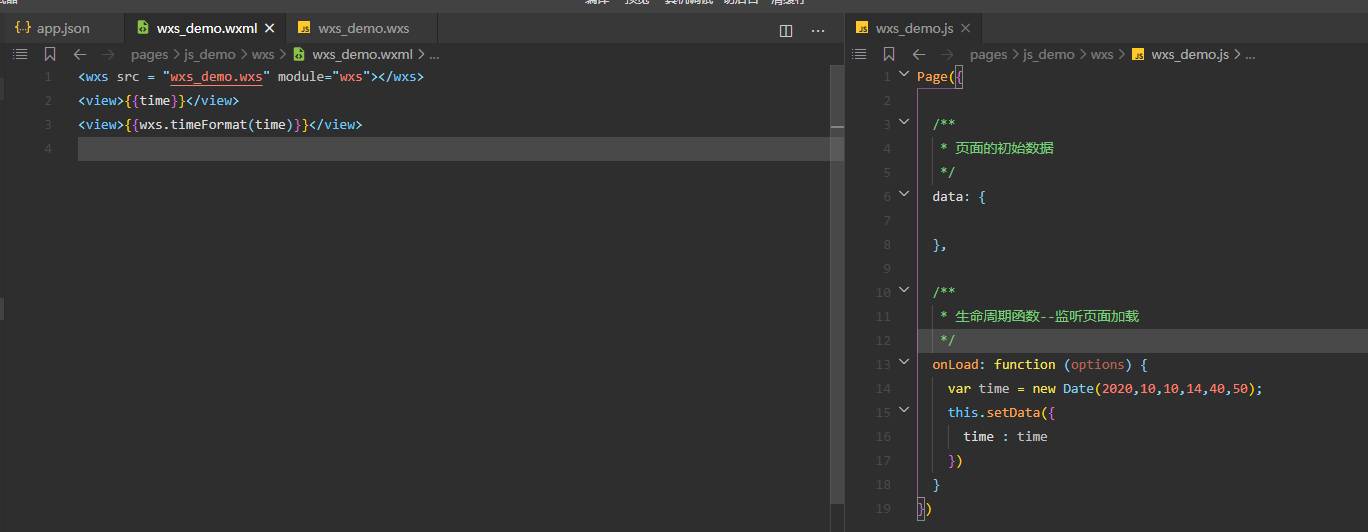Select 'js_demo' in right breadcrumb
This screenshot has width=1368, height=532.
[1049, 55]
